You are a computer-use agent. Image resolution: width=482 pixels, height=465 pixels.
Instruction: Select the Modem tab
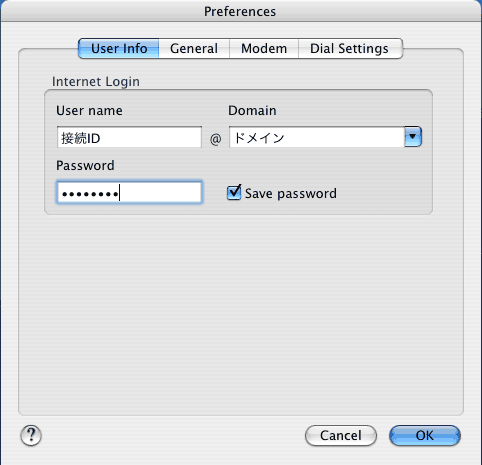(264, 49)
